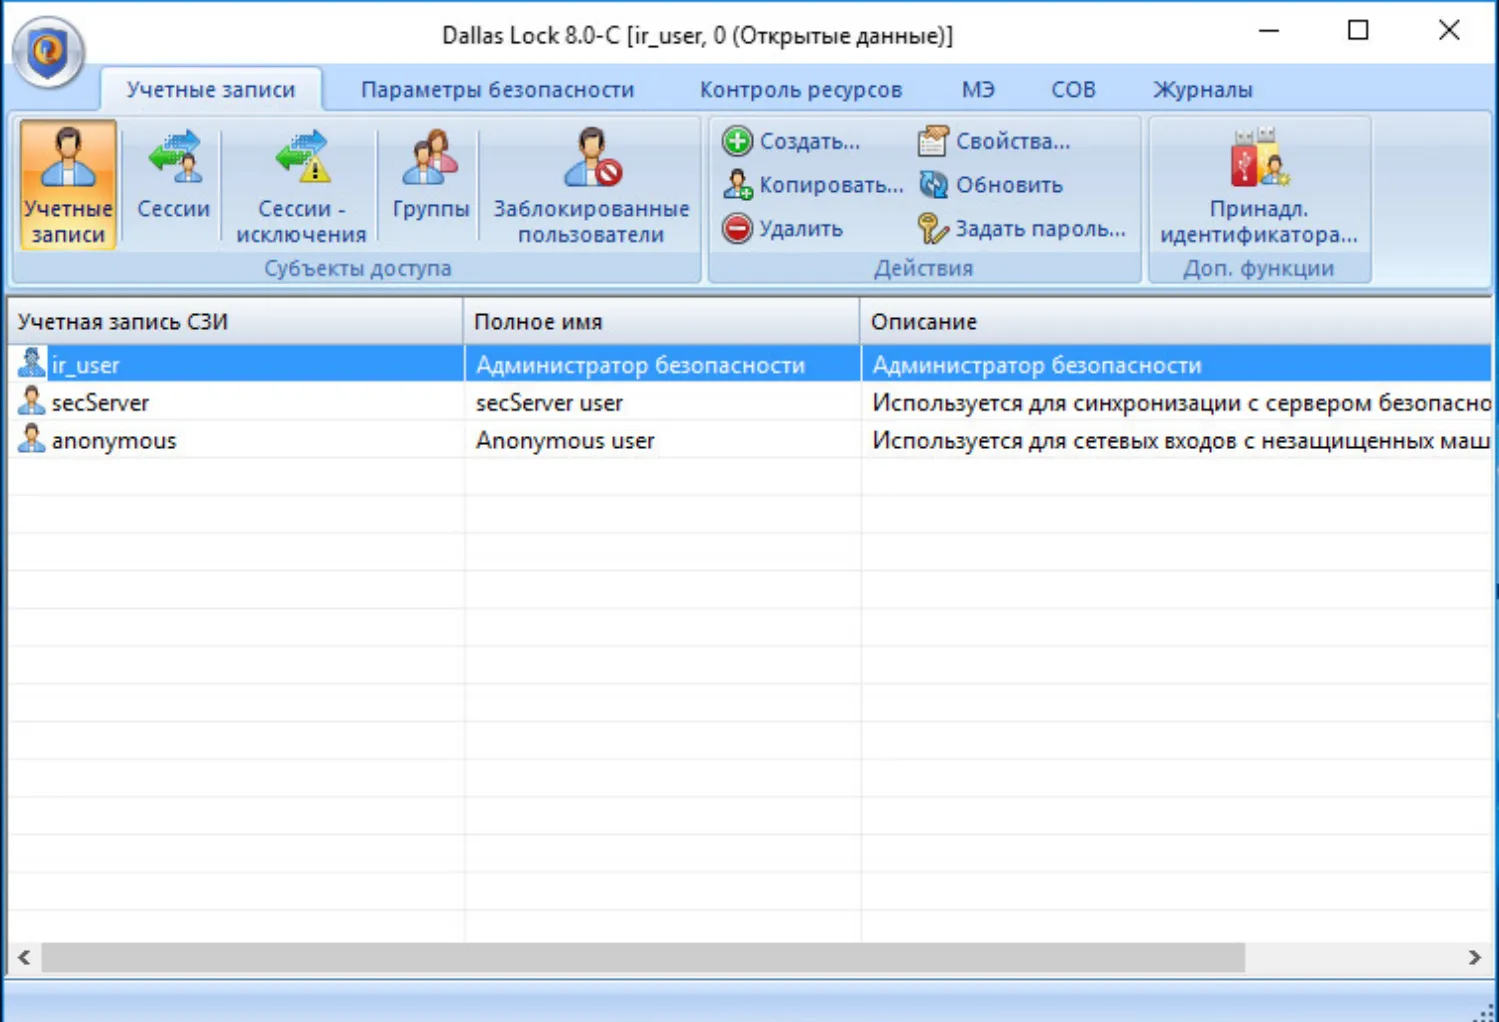Image resolution: width=1499 pixels, height=1022 pixels.
Task: Select the Учетные записи ribbon icon
Action: click(x=68, y=185)
